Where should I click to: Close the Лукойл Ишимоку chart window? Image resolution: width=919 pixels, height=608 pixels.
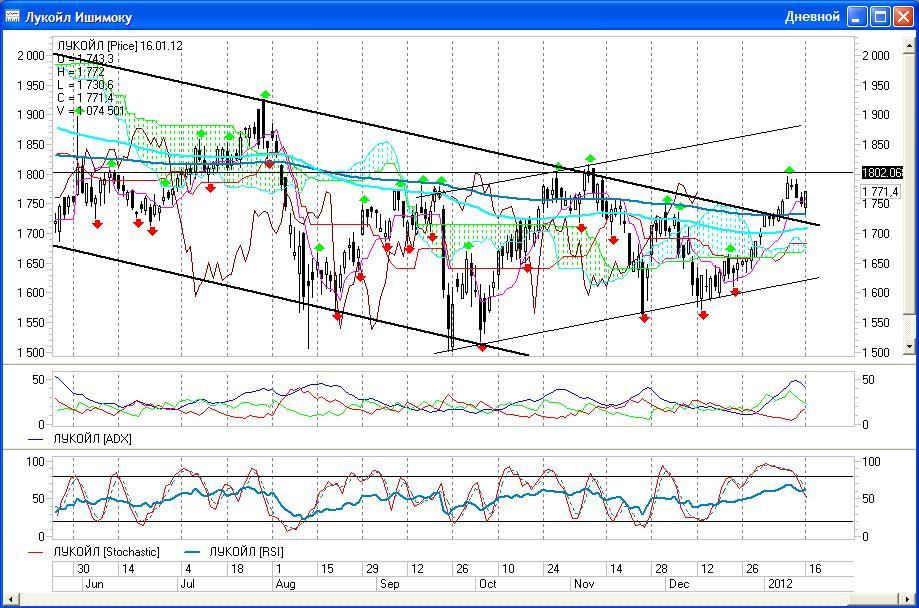pyautogui.click(x=903, y=17)
